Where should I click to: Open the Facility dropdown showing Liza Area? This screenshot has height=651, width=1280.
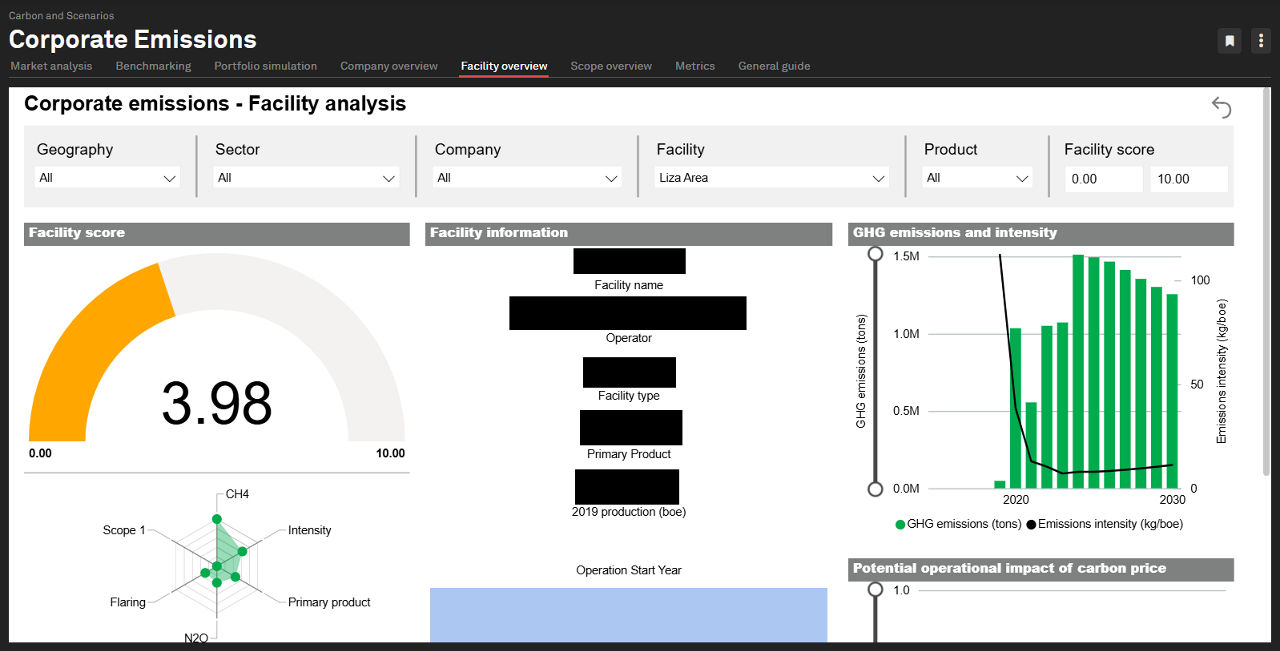click(771, 178)
